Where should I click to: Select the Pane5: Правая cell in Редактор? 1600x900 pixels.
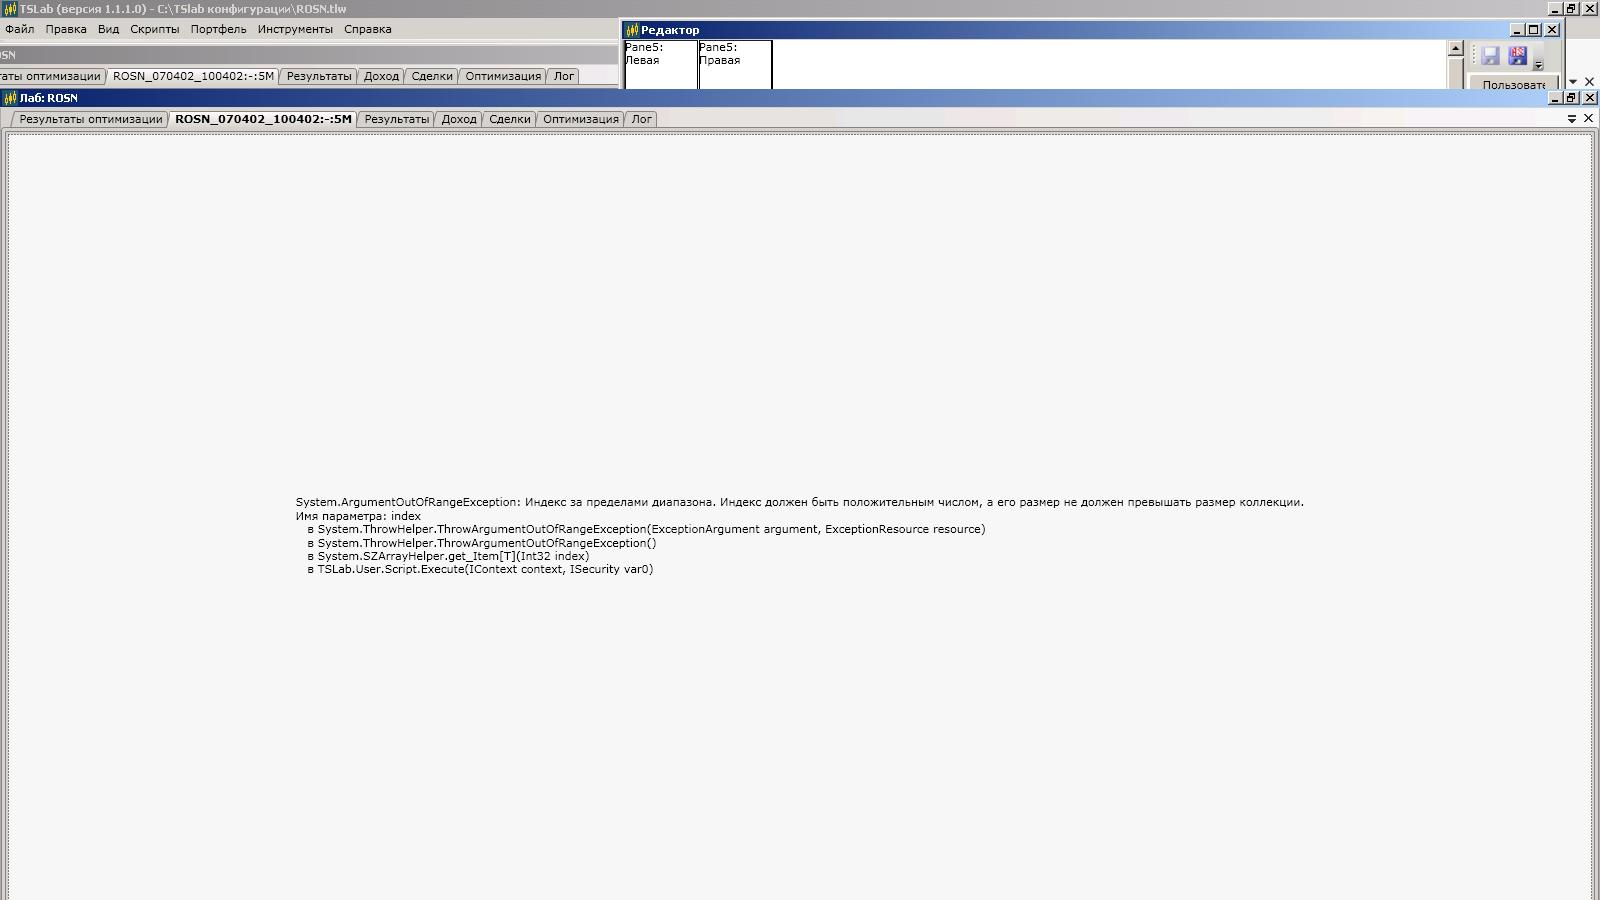tap(735, 64)
